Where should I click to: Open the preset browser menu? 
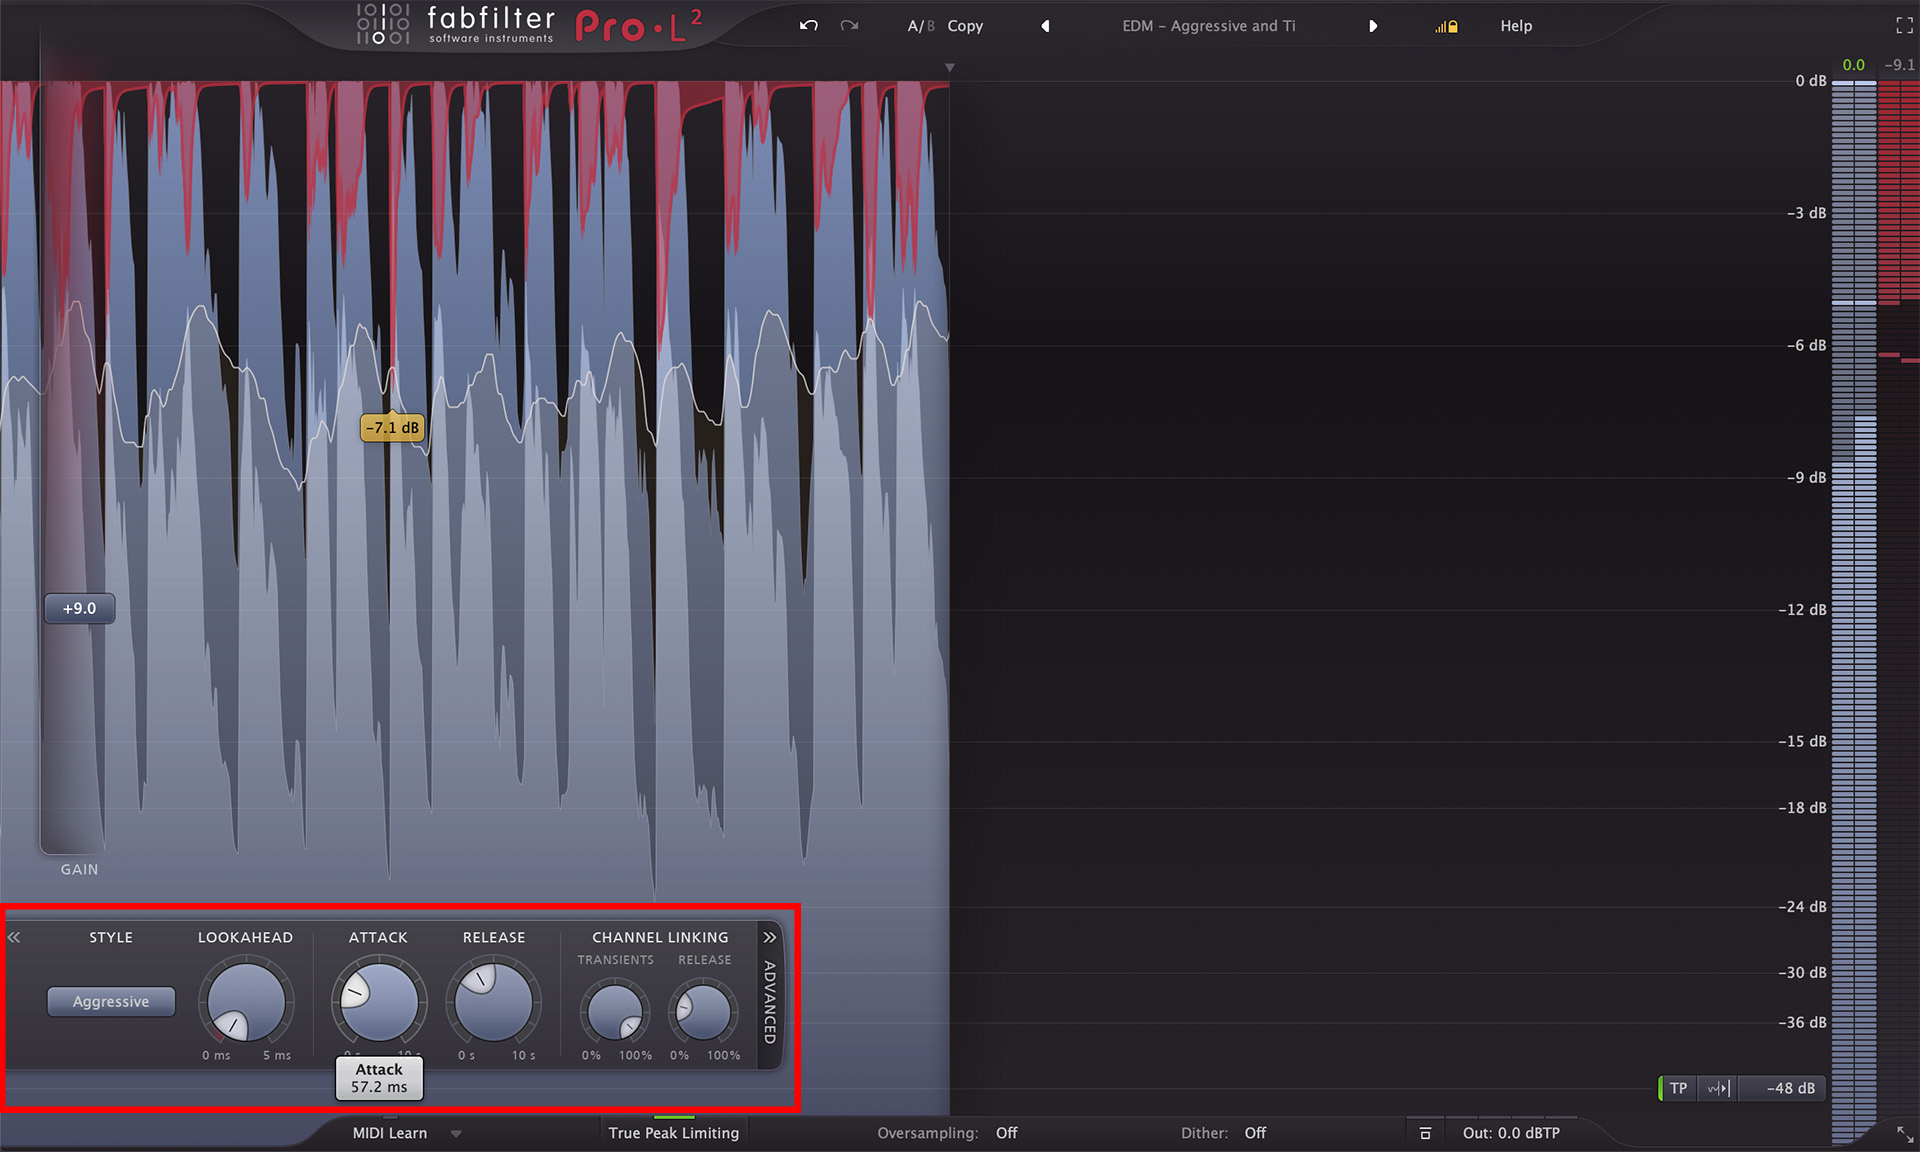coord(1208,26)
